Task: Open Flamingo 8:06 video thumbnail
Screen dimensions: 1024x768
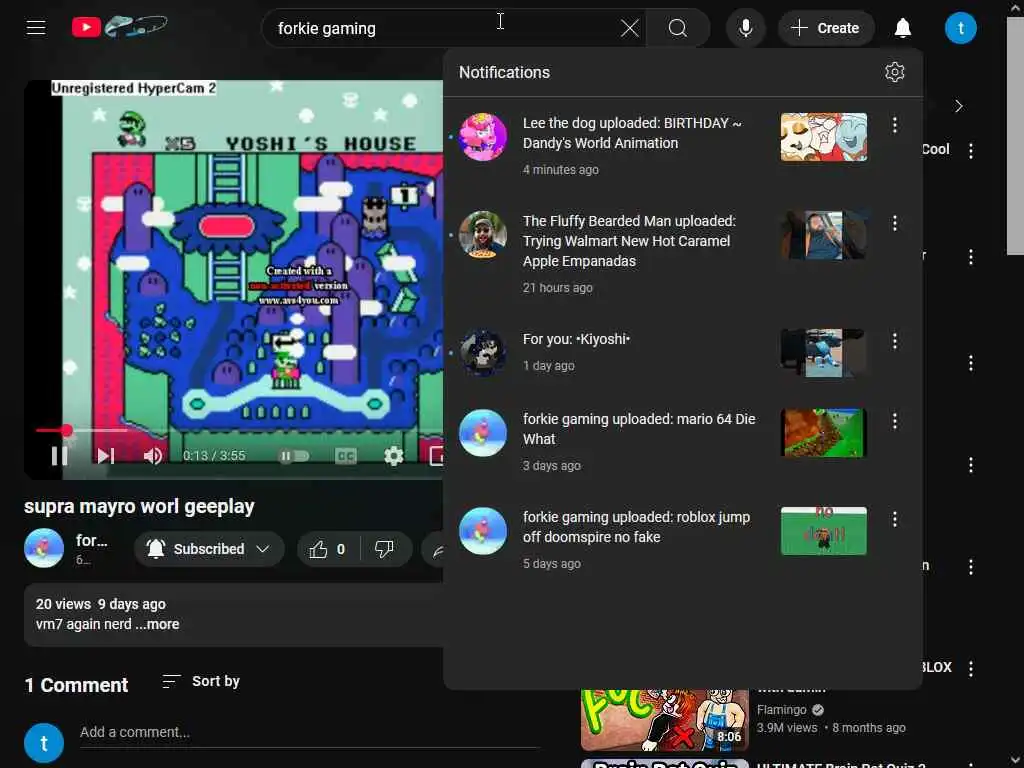Action: pos(665,719)
